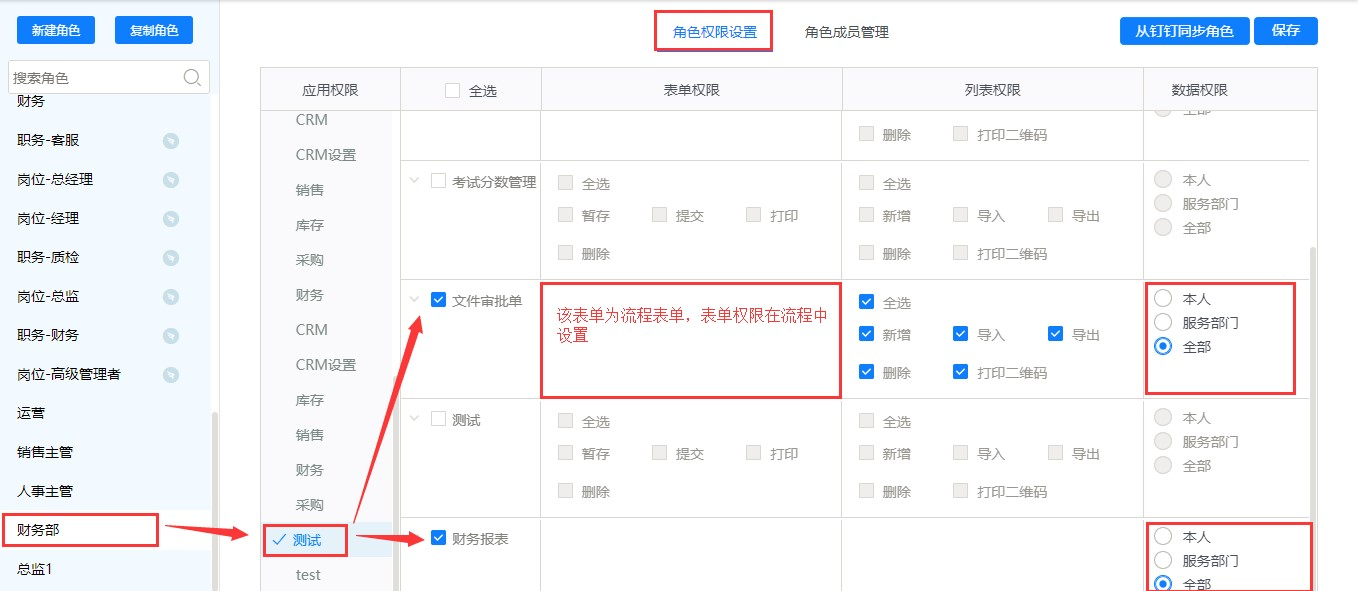1358x591 pixels.
Task: Check 新增 in the 测试 row list permissions
Action: [866, 453]
